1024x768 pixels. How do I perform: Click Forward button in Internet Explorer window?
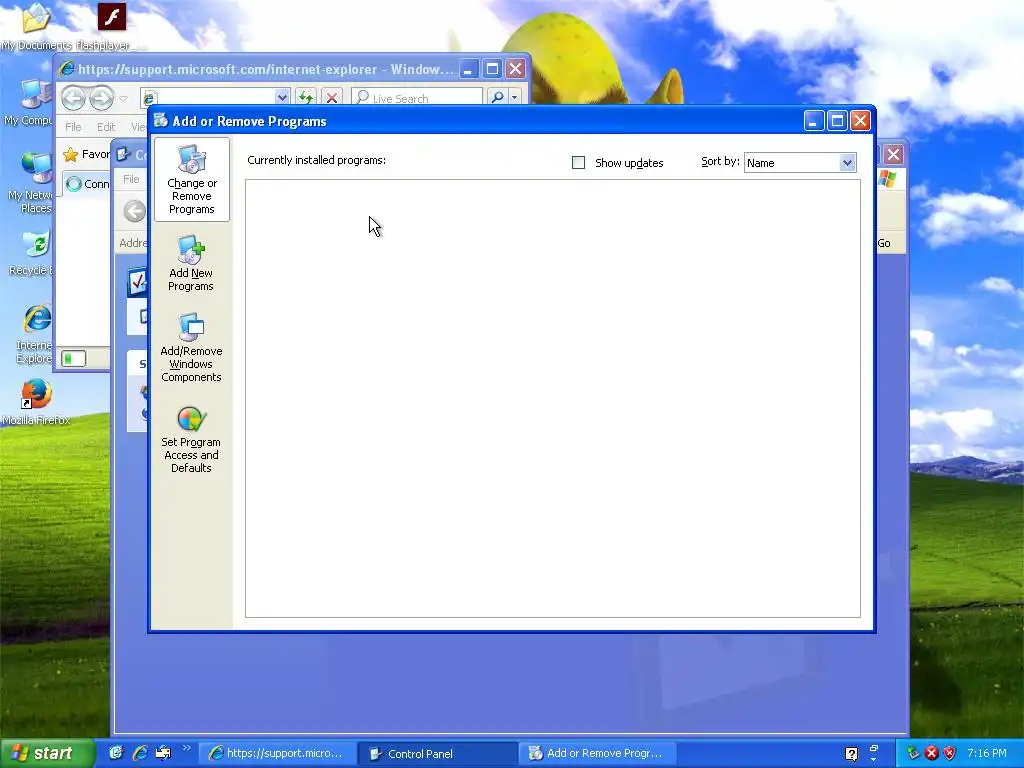[x=101, y=99]
